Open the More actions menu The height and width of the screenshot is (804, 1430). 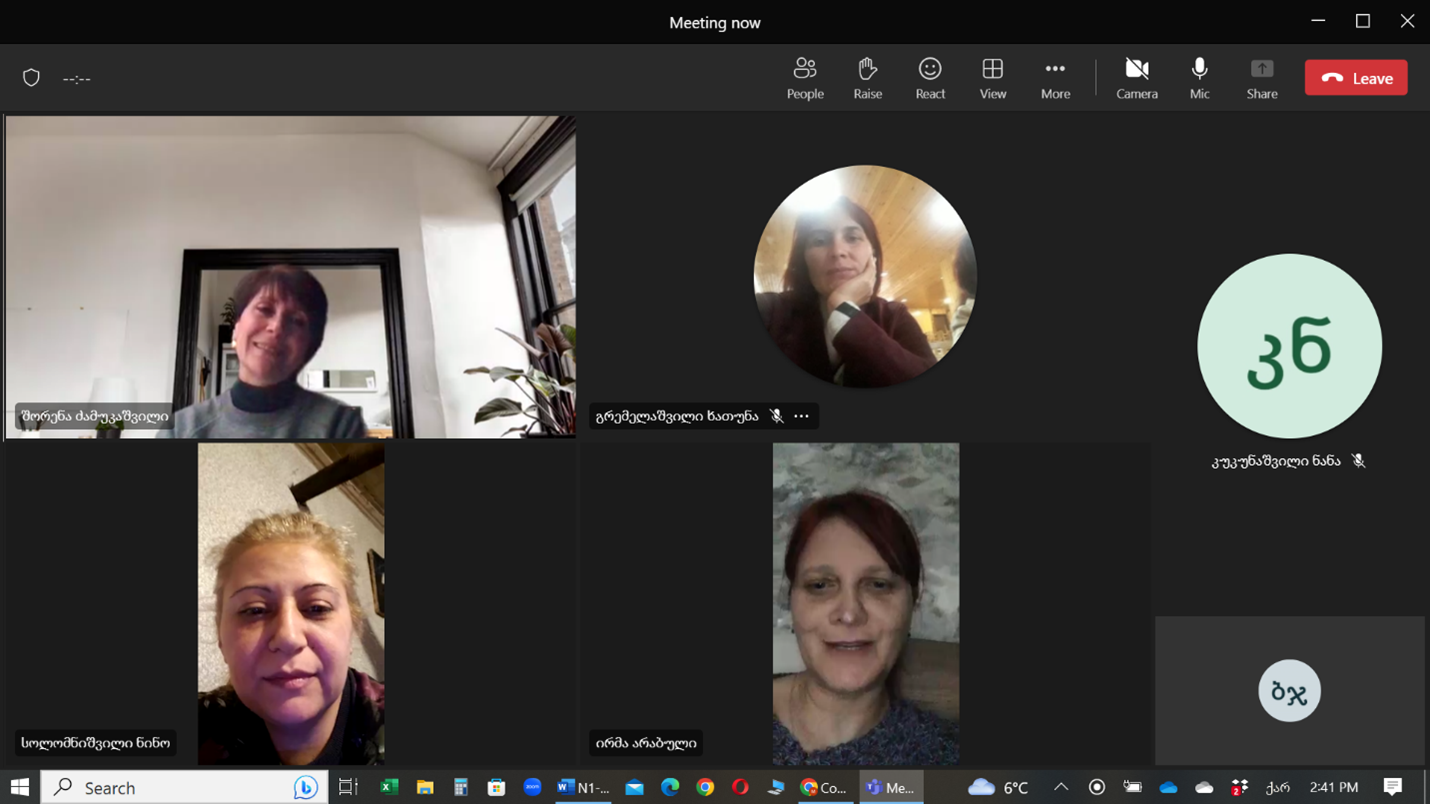click(x=1055, y=78)
